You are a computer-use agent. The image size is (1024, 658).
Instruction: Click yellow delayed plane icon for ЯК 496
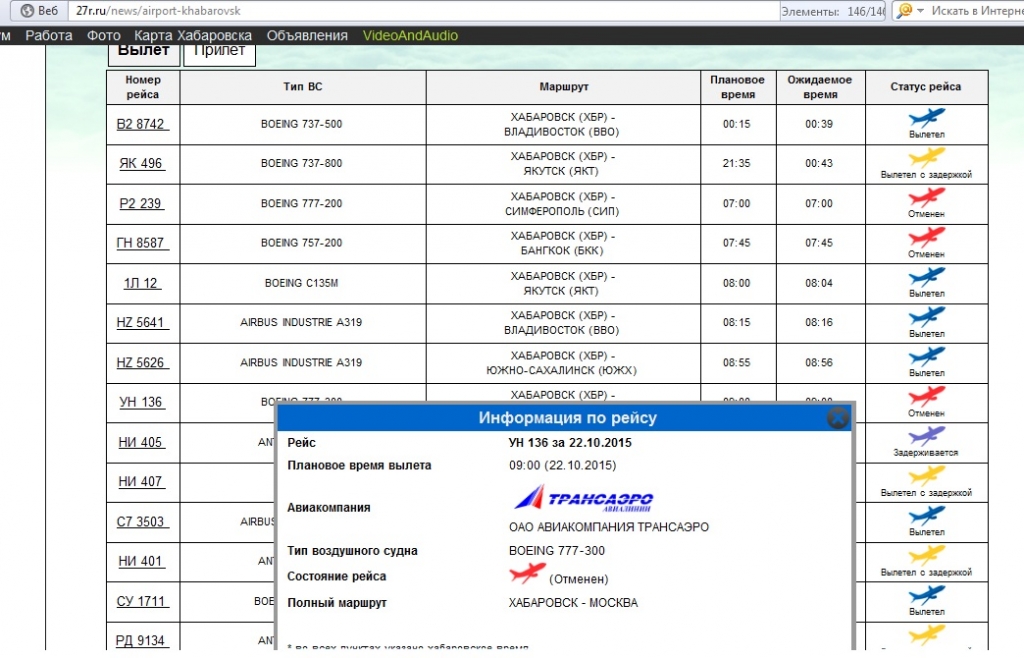[926, 157]
